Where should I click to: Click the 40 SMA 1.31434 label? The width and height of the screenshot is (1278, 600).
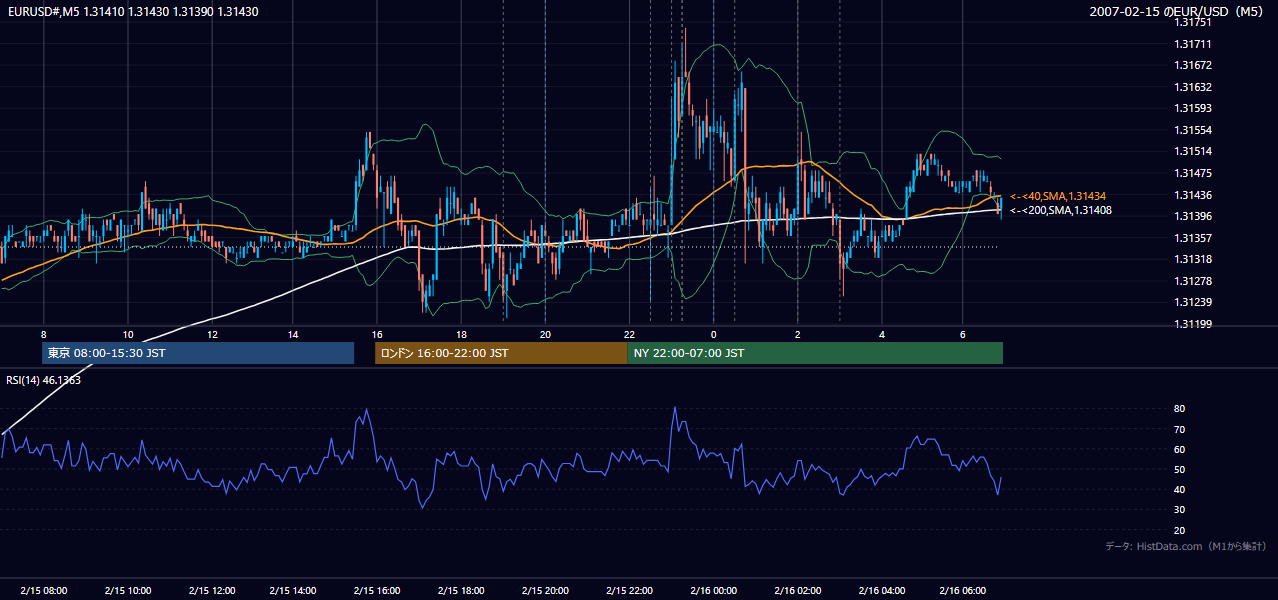[x=1058, y=196]
